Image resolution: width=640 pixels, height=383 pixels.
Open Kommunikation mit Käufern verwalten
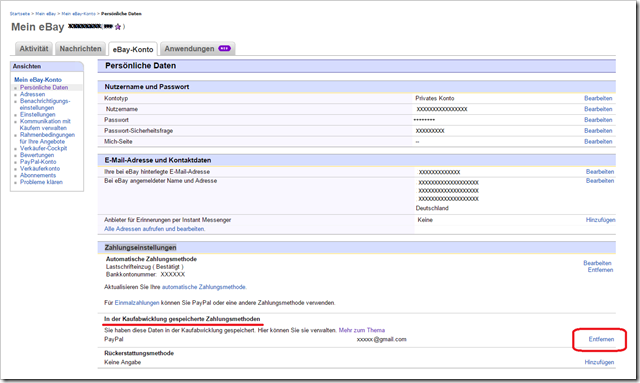(x=45, y=125)
